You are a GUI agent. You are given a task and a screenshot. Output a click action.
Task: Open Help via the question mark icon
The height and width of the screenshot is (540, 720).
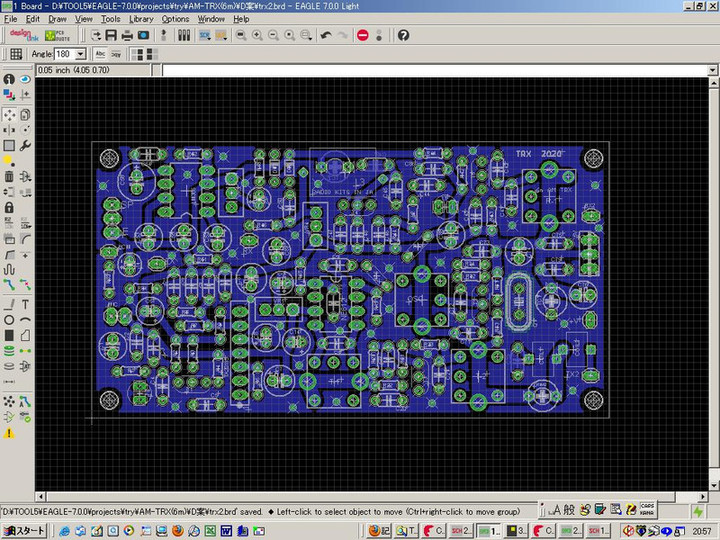click(x=403, y=35)
